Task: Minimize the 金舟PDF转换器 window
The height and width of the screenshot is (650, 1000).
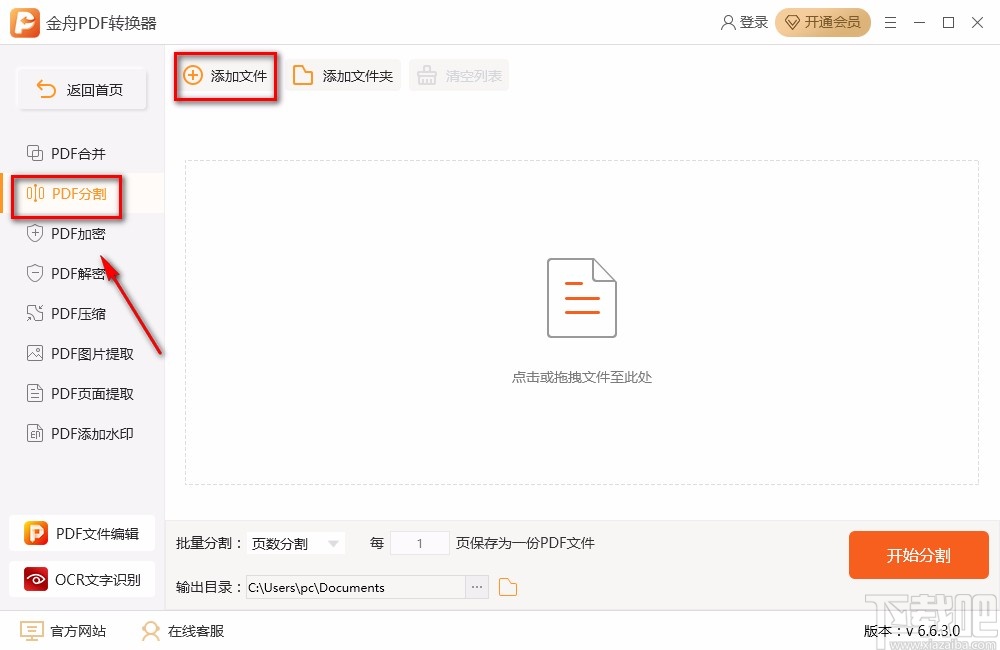Action: pyautogui.click(x=919, y=23)
